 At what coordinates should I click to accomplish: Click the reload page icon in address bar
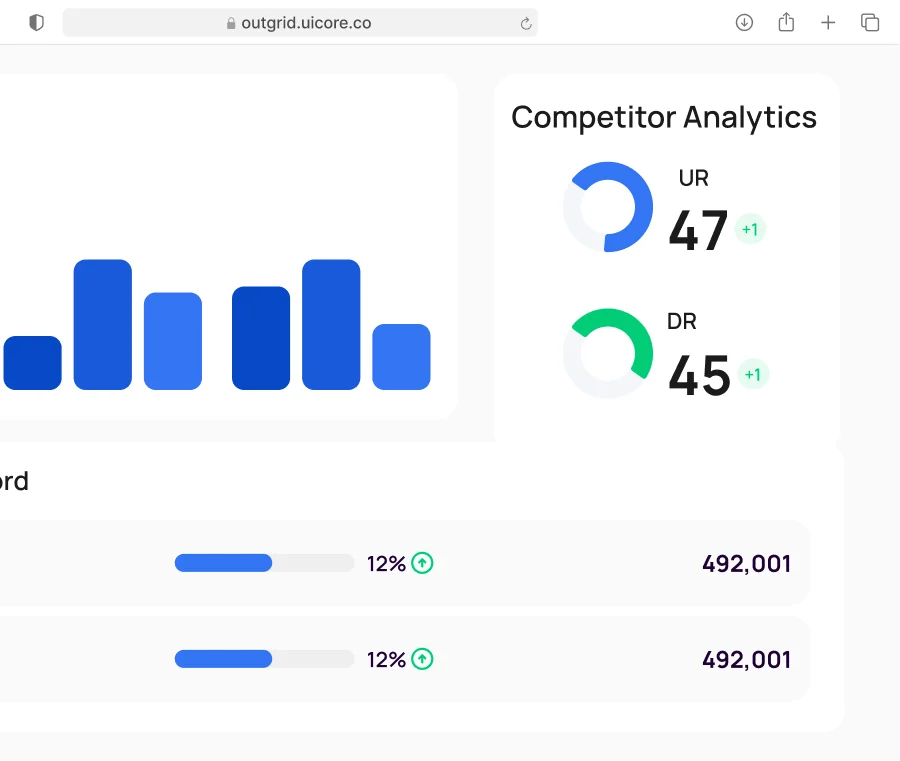[526, 23]
